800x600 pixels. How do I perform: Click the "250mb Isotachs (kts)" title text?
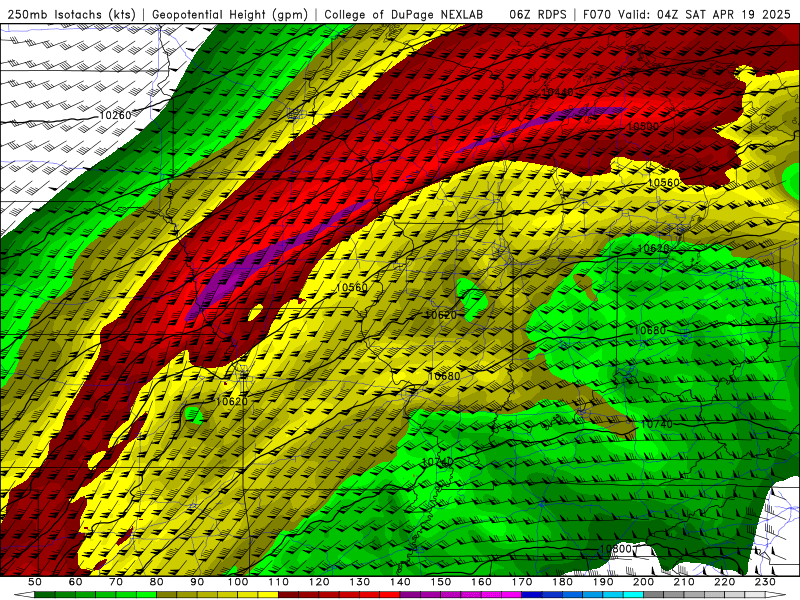click(71, 14)
